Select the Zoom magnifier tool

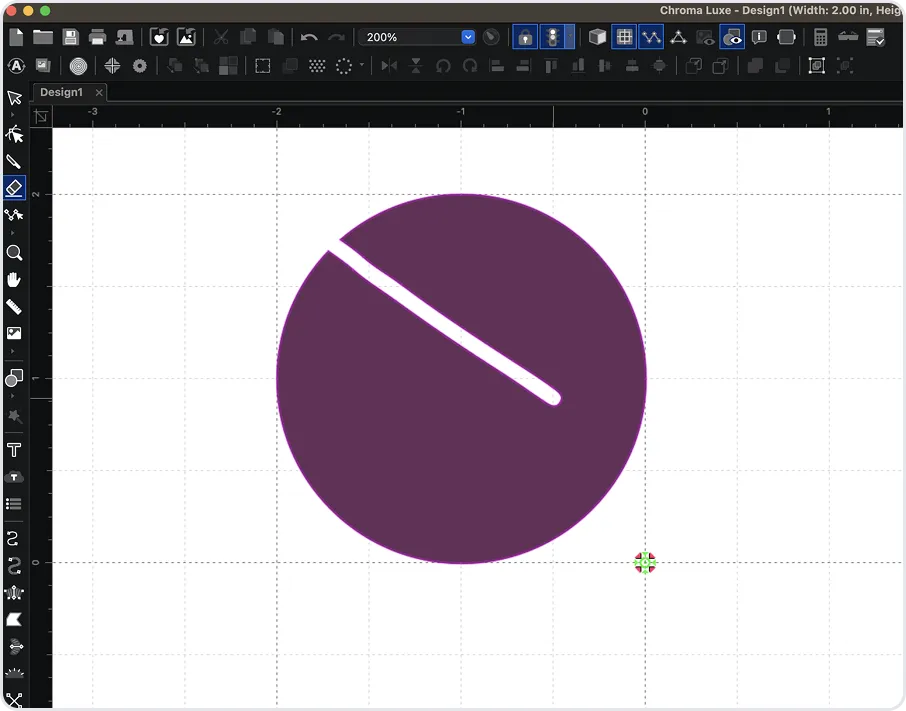point(14,253)
